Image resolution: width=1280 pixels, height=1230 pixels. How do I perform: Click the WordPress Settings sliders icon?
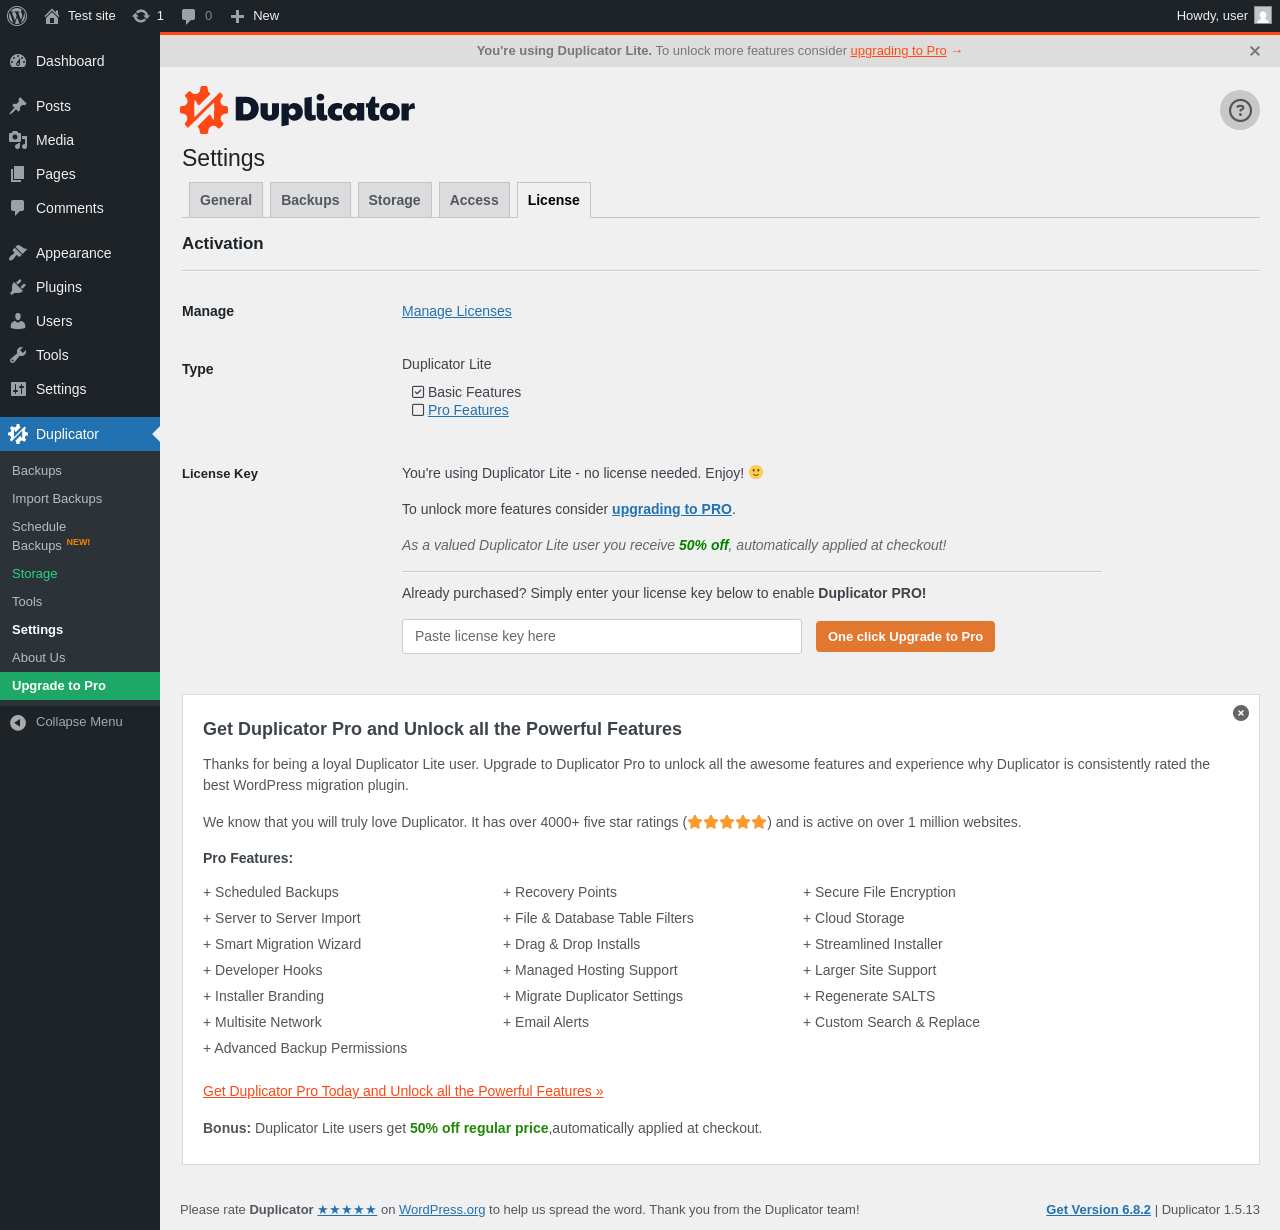click(18, 389)
